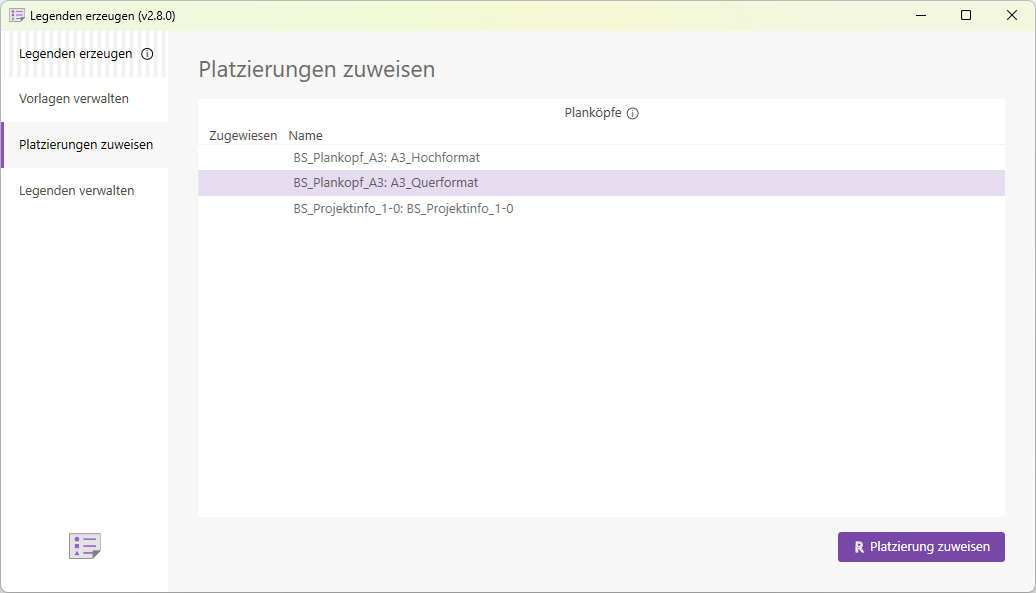Maximize the application window

point(965,15)
